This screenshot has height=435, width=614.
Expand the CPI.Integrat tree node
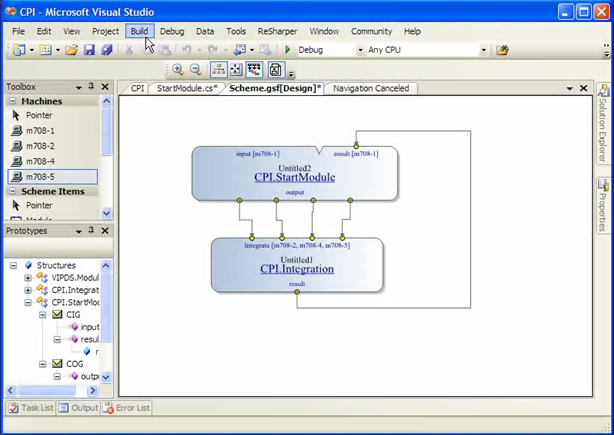[x=28, y=290]
